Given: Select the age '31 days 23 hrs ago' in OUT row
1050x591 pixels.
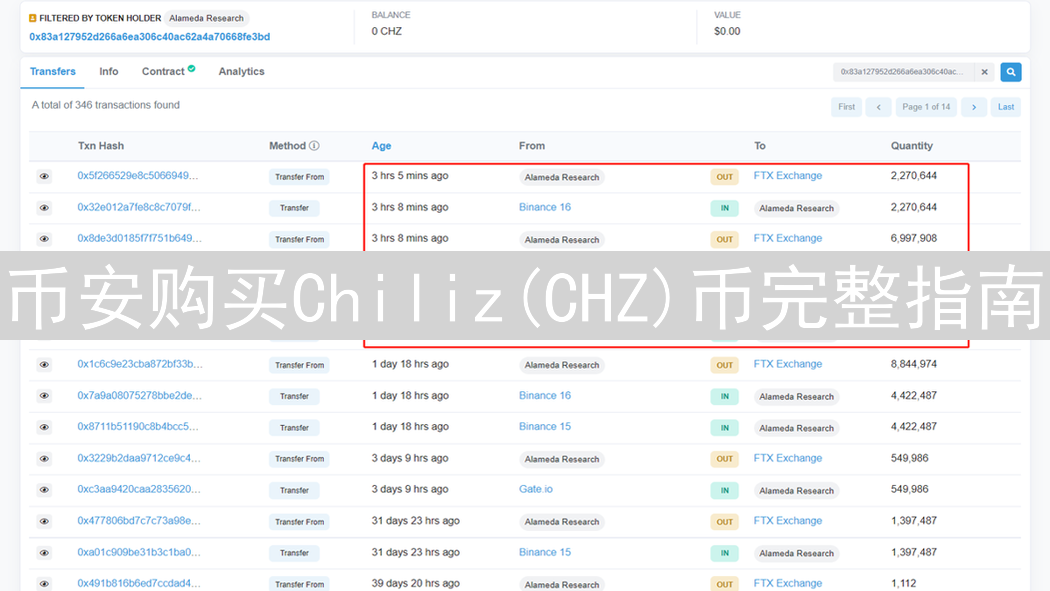Looking at the screenshot, I should (x=416, y=520).
